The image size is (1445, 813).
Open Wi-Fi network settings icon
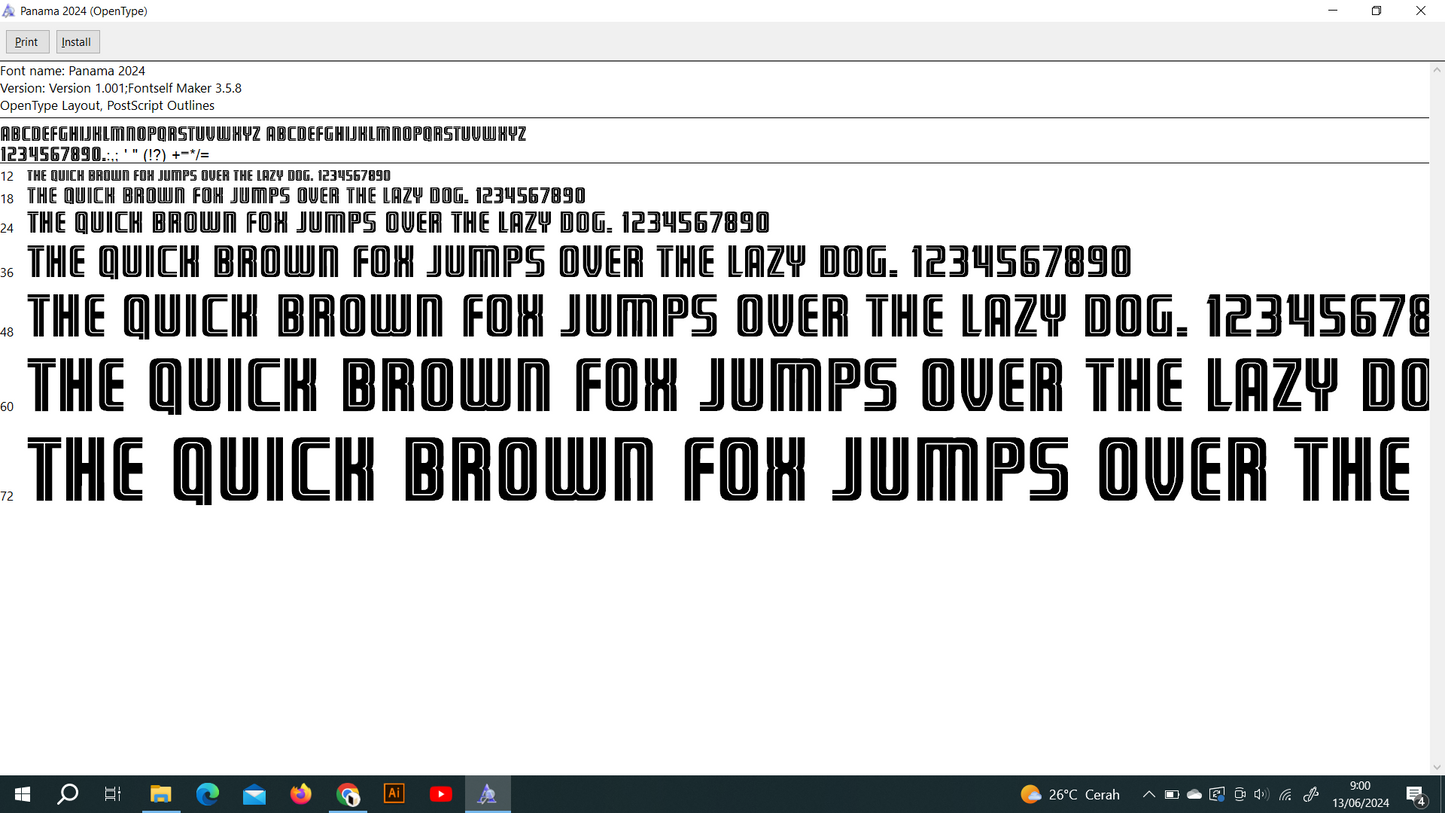pos(1286,794)
